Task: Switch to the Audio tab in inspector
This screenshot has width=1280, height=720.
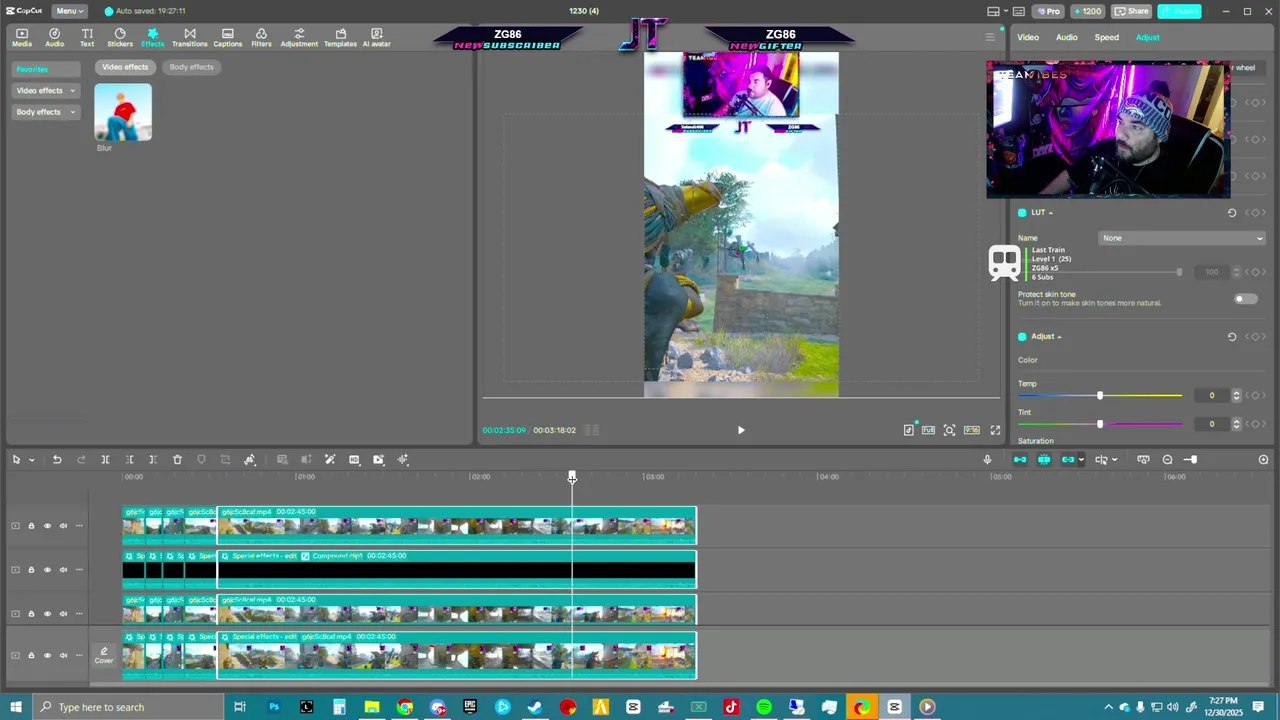Action: (x=1067, y=38)
